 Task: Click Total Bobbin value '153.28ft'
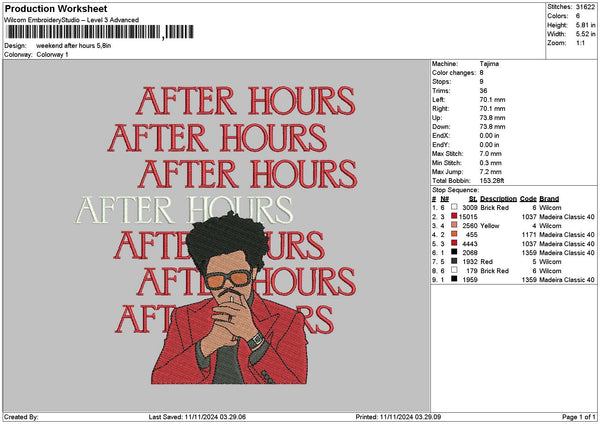[x=492, y=181]
